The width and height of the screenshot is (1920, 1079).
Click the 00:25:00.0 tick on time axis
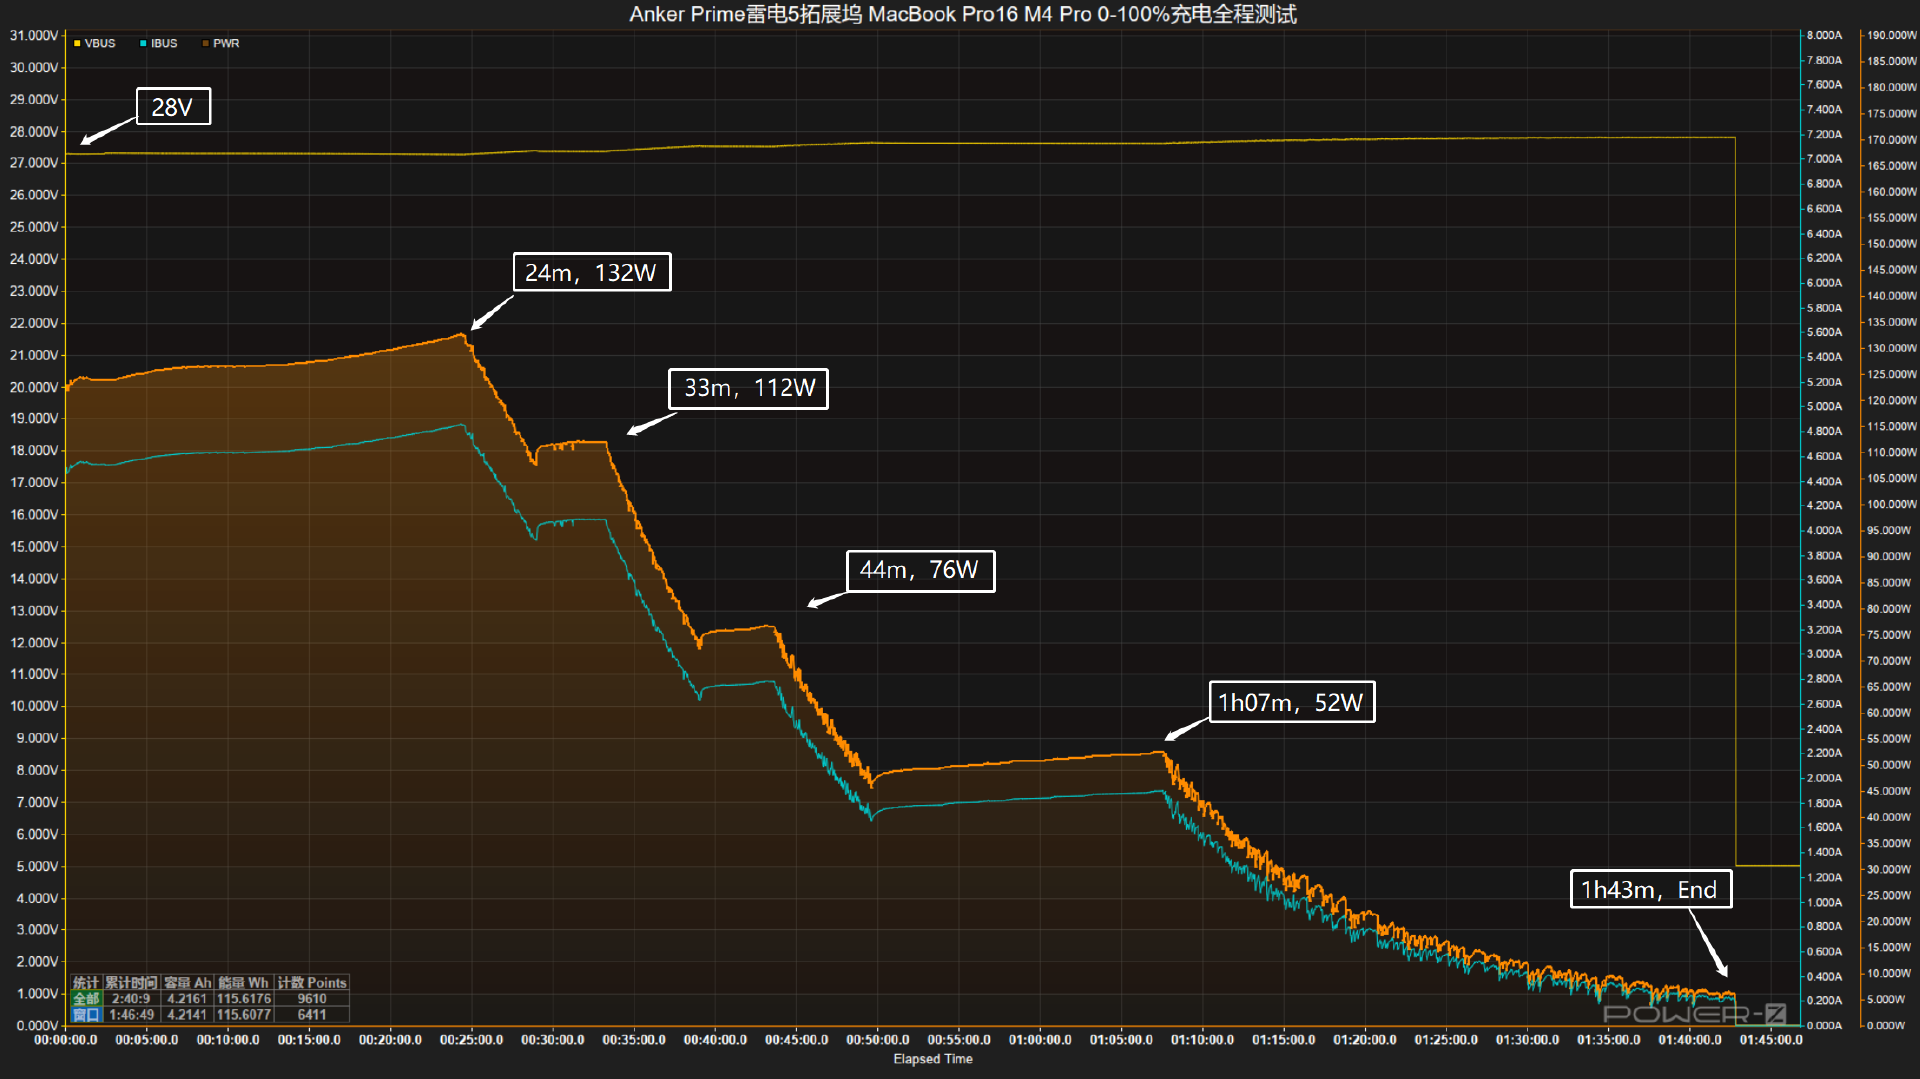(x=471, y=1040)
